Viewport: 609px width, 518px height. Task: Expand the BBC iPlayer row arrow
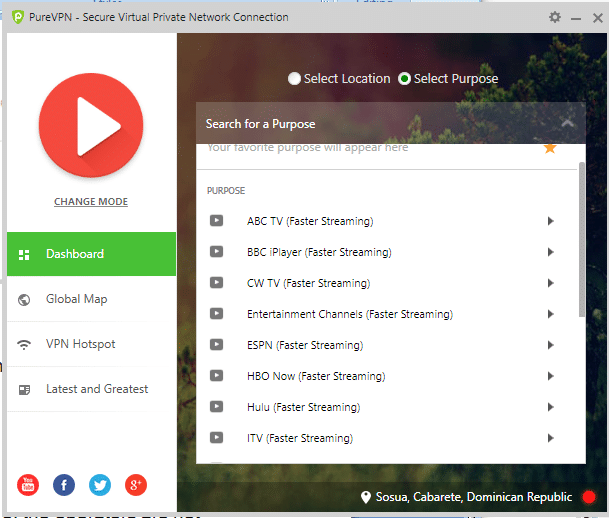tap(550, 252)
